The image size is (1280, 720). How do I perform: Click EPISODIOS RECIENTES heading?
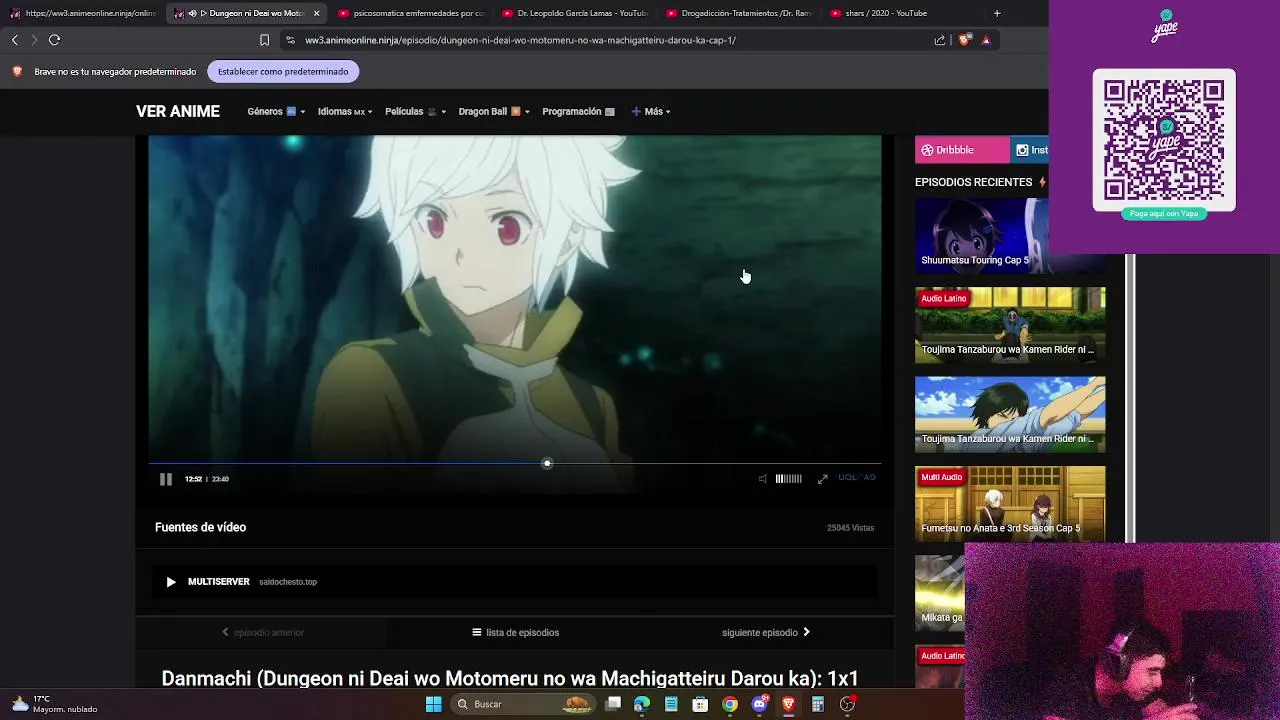[973, 182]
